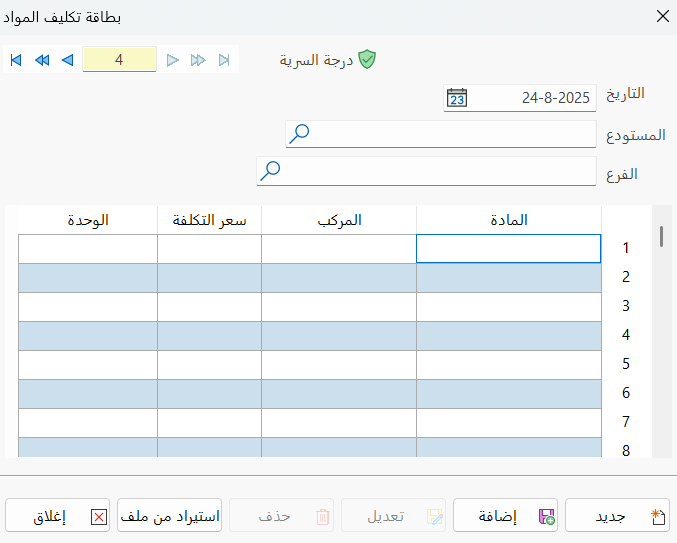Screen dimensions: 677x543
Task: Select row number 3 header
Action: point(626,306)
